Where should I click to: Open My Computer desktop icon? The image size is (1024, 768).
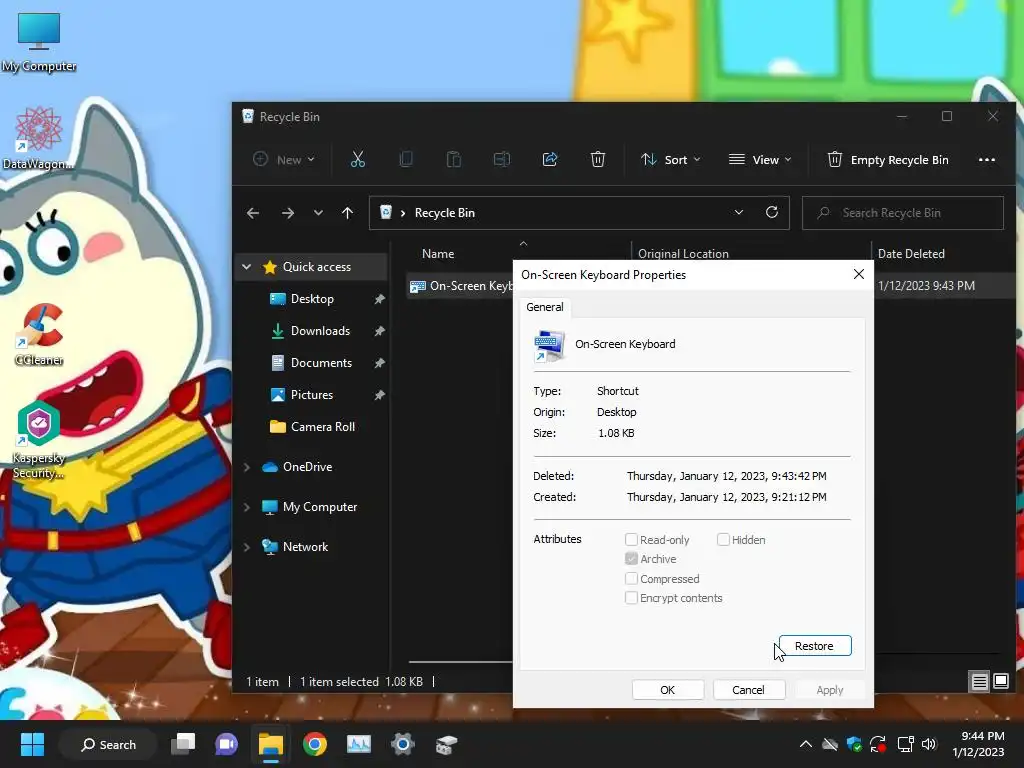39,42
